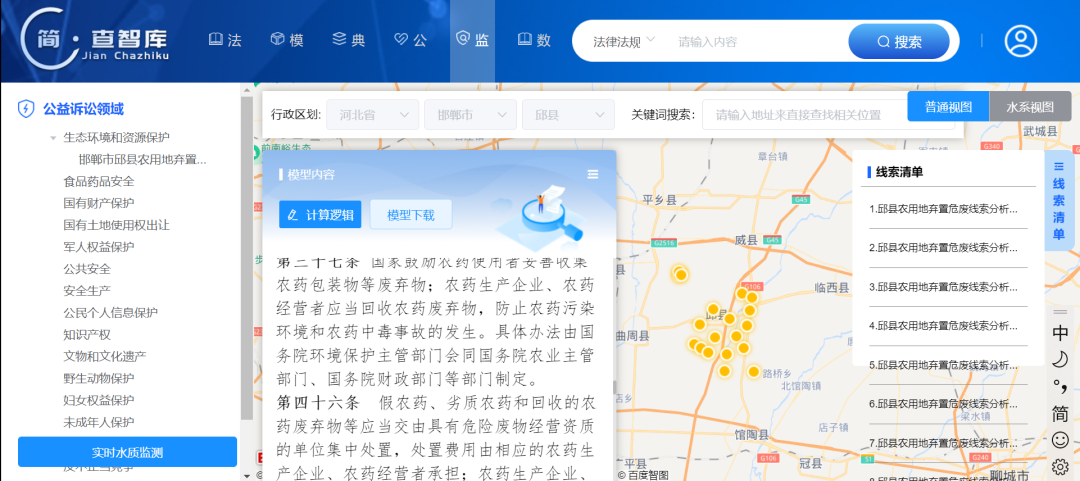Click the 计算逻辑 button
This screenshot has height=481, width=1080.
click(320, 214)
